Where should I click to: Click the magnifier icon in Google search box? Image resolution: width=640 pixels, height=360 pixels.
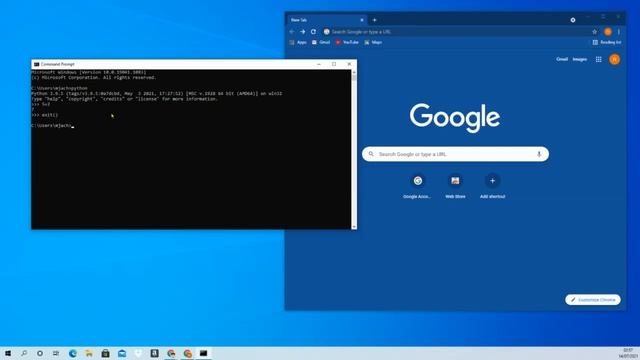(x=371, y=154)
